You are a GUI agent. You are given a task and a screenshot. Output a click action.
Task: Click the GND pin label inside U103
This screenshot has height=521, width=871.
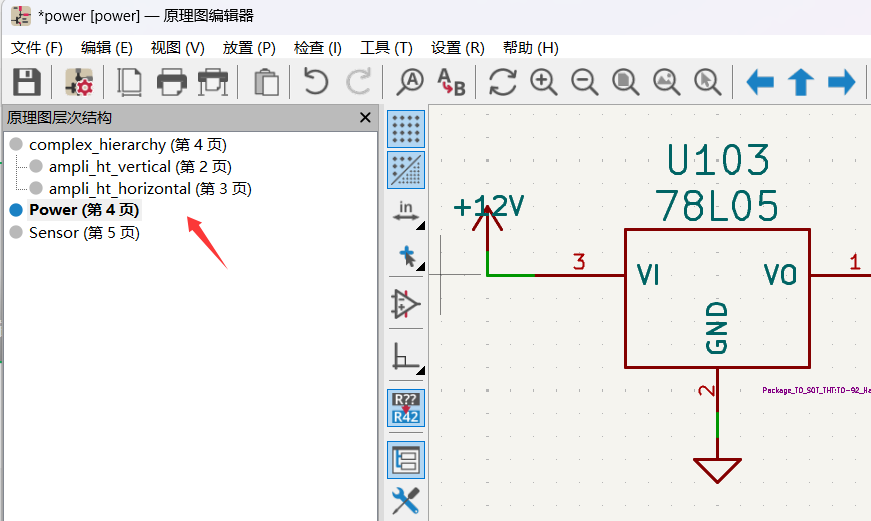[717, 328]
